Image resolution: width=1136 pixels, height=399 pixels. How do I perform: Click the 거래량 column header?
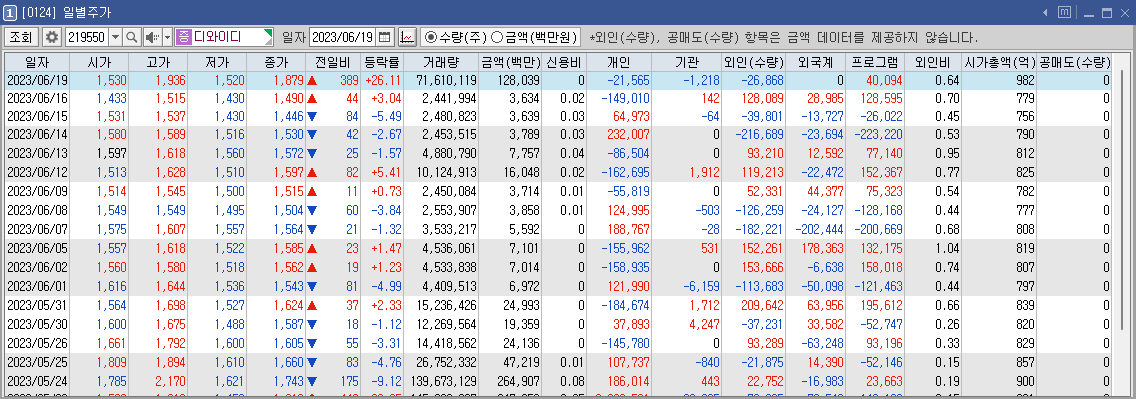click(440, 62)
